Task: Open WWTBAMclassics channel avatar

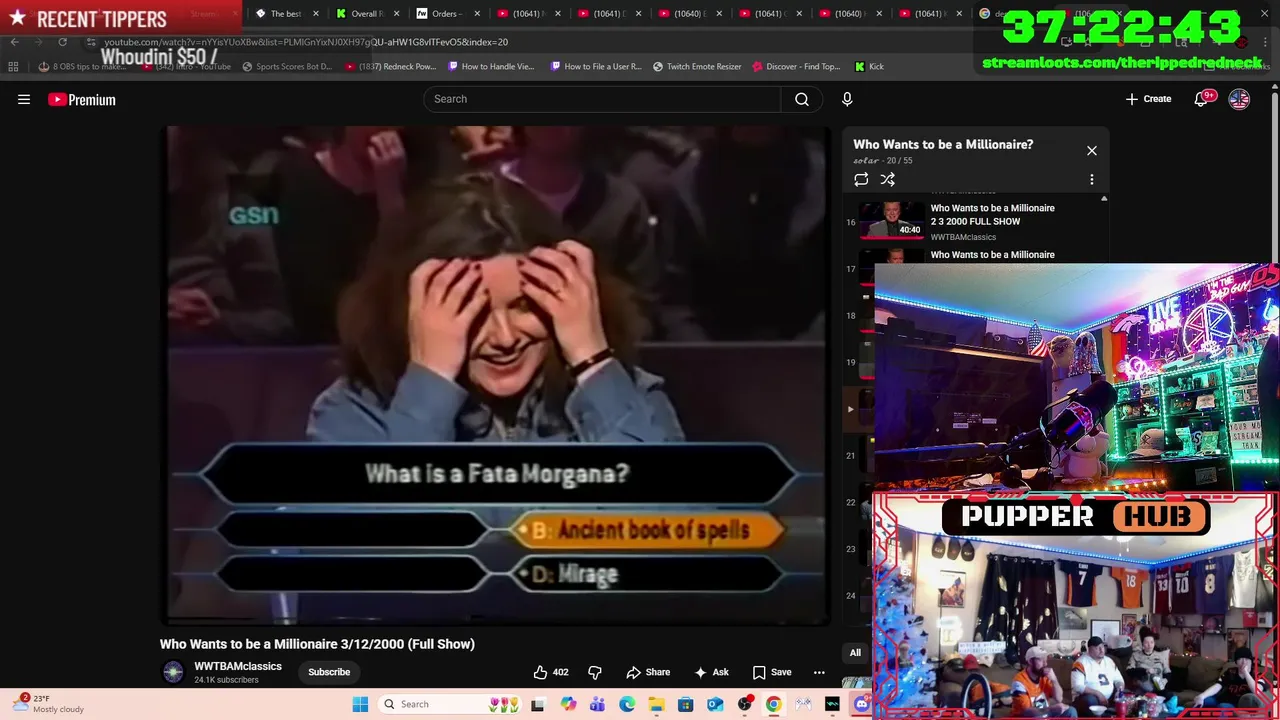Action: pos(173,672)
